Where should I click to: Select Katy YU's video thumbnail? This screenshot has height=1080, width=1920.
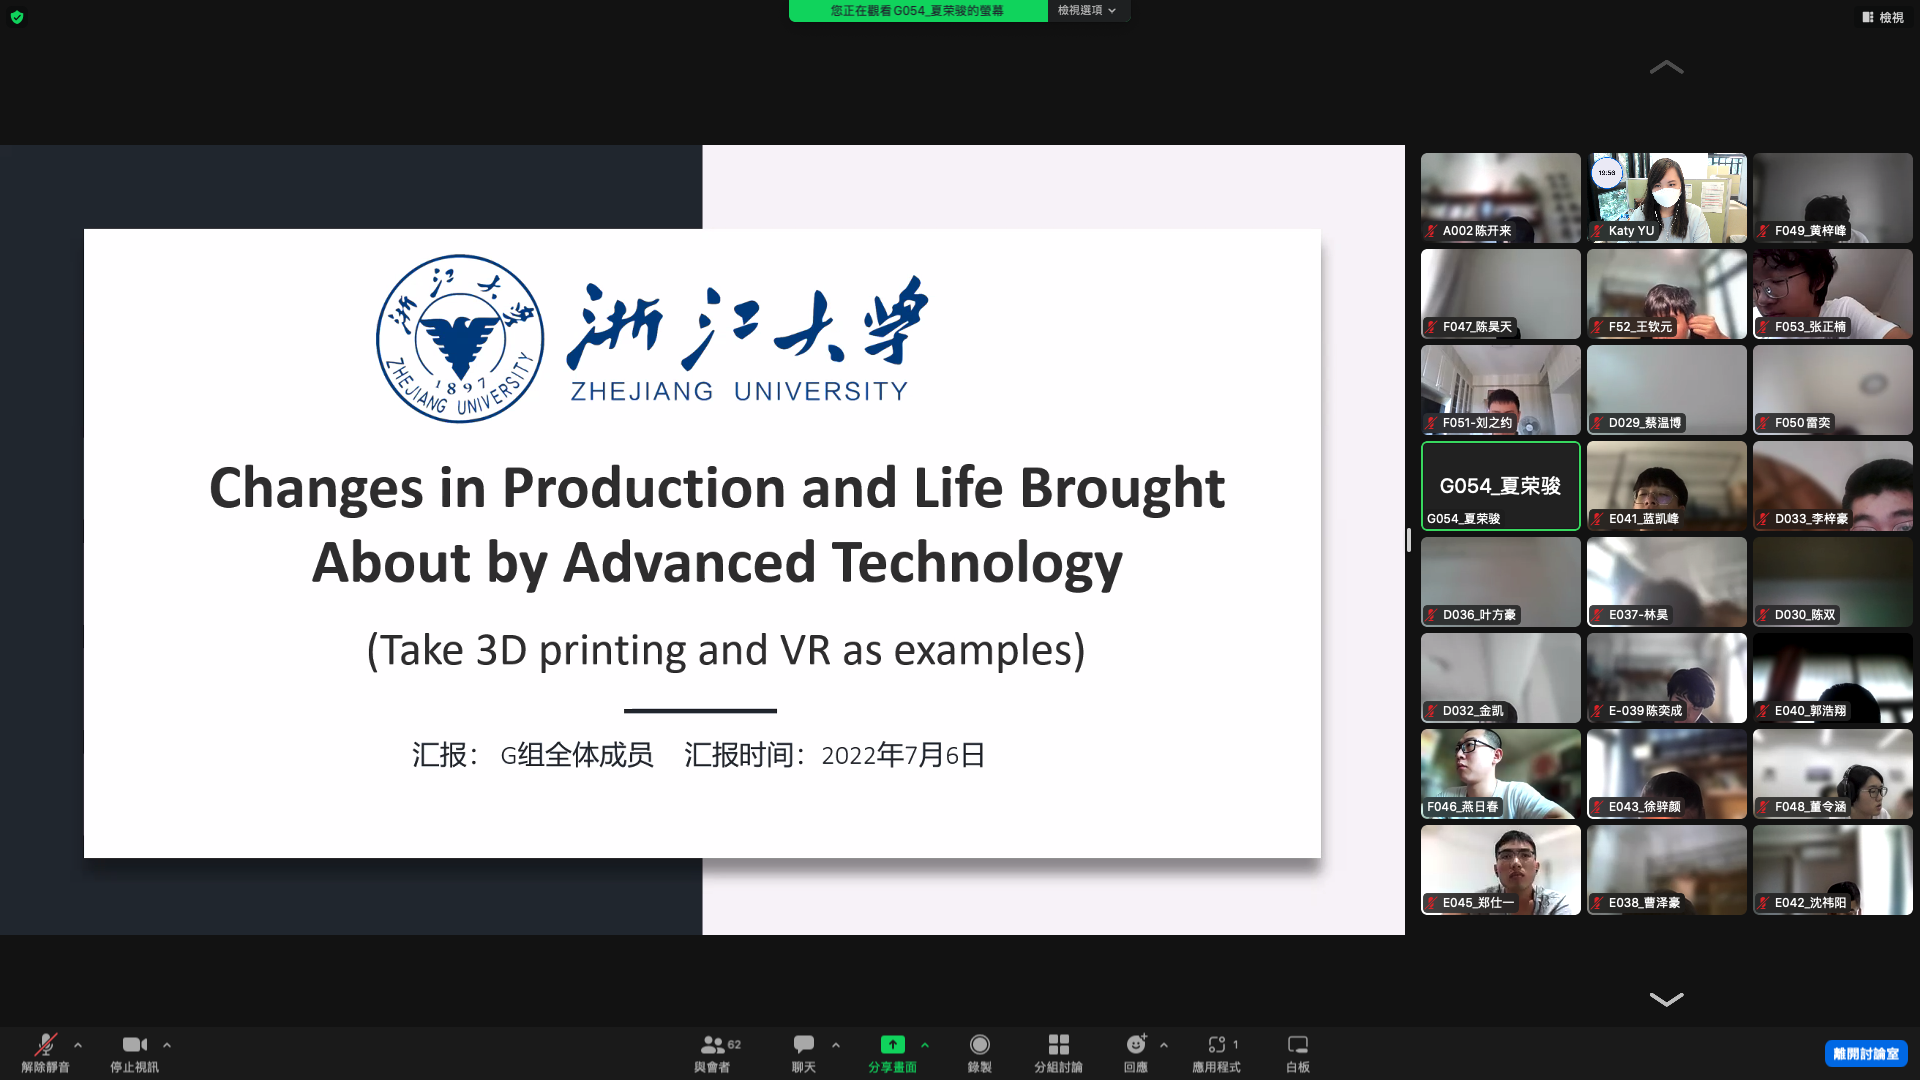pos(1666,197)
